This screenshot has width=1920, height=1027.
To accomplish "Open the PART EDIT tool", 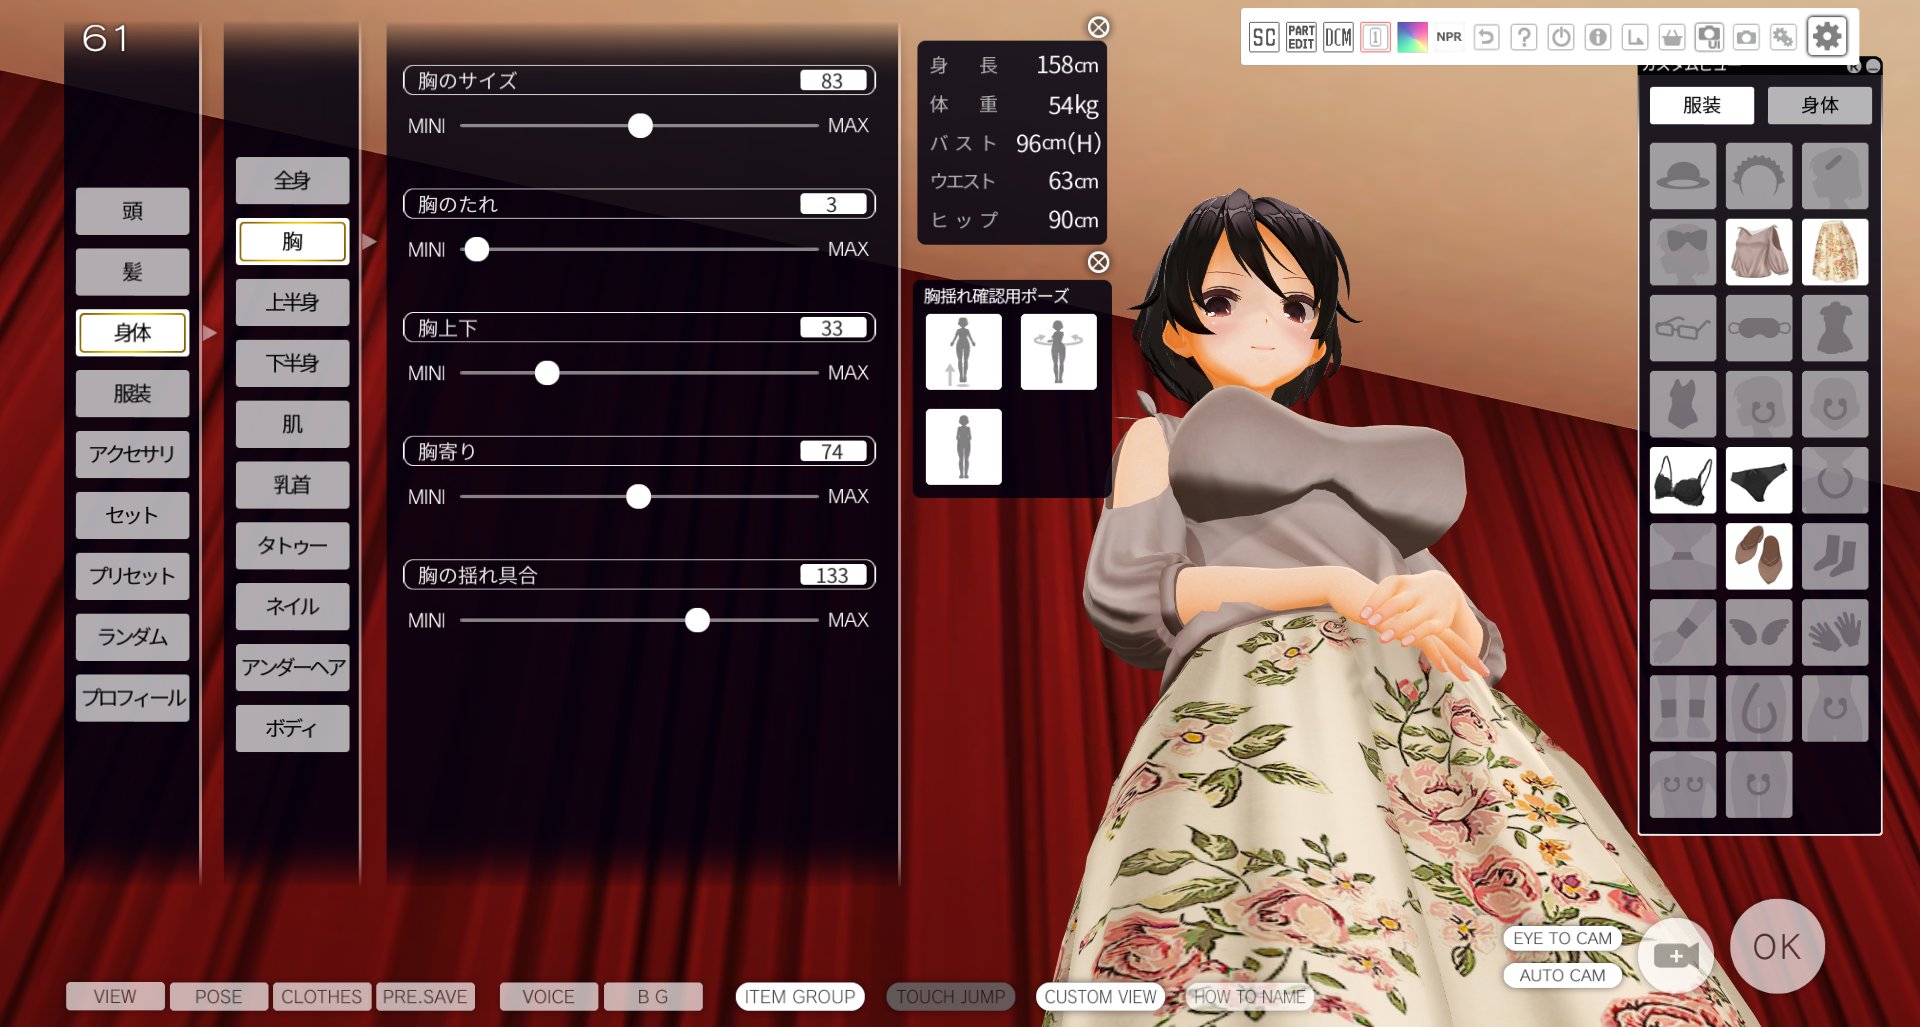I will pyautogui.click(x=1301, y=37).
